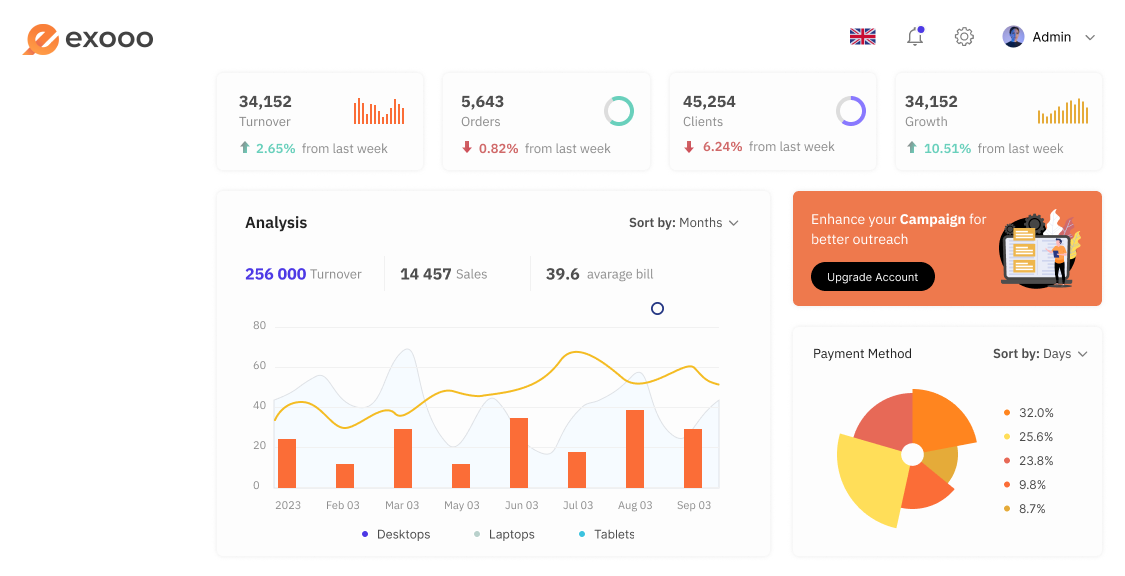Click the 9.8% payment legend entry
The image size is (1125, 576).
point(1025,485)
